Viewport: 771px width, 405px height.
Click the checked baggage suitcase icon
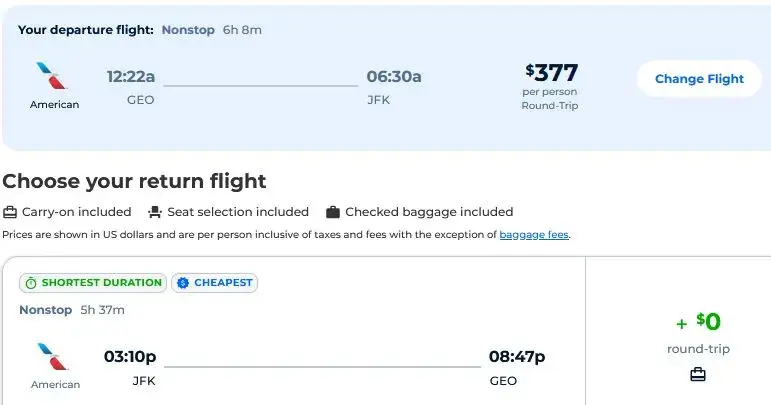(x=333, y=212)
